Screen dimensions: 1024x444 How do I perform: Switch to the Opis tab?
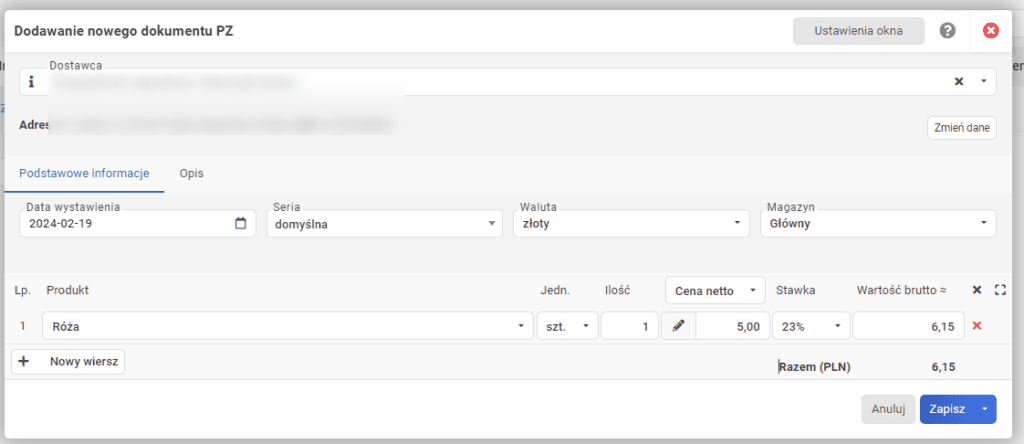point(191,173)
